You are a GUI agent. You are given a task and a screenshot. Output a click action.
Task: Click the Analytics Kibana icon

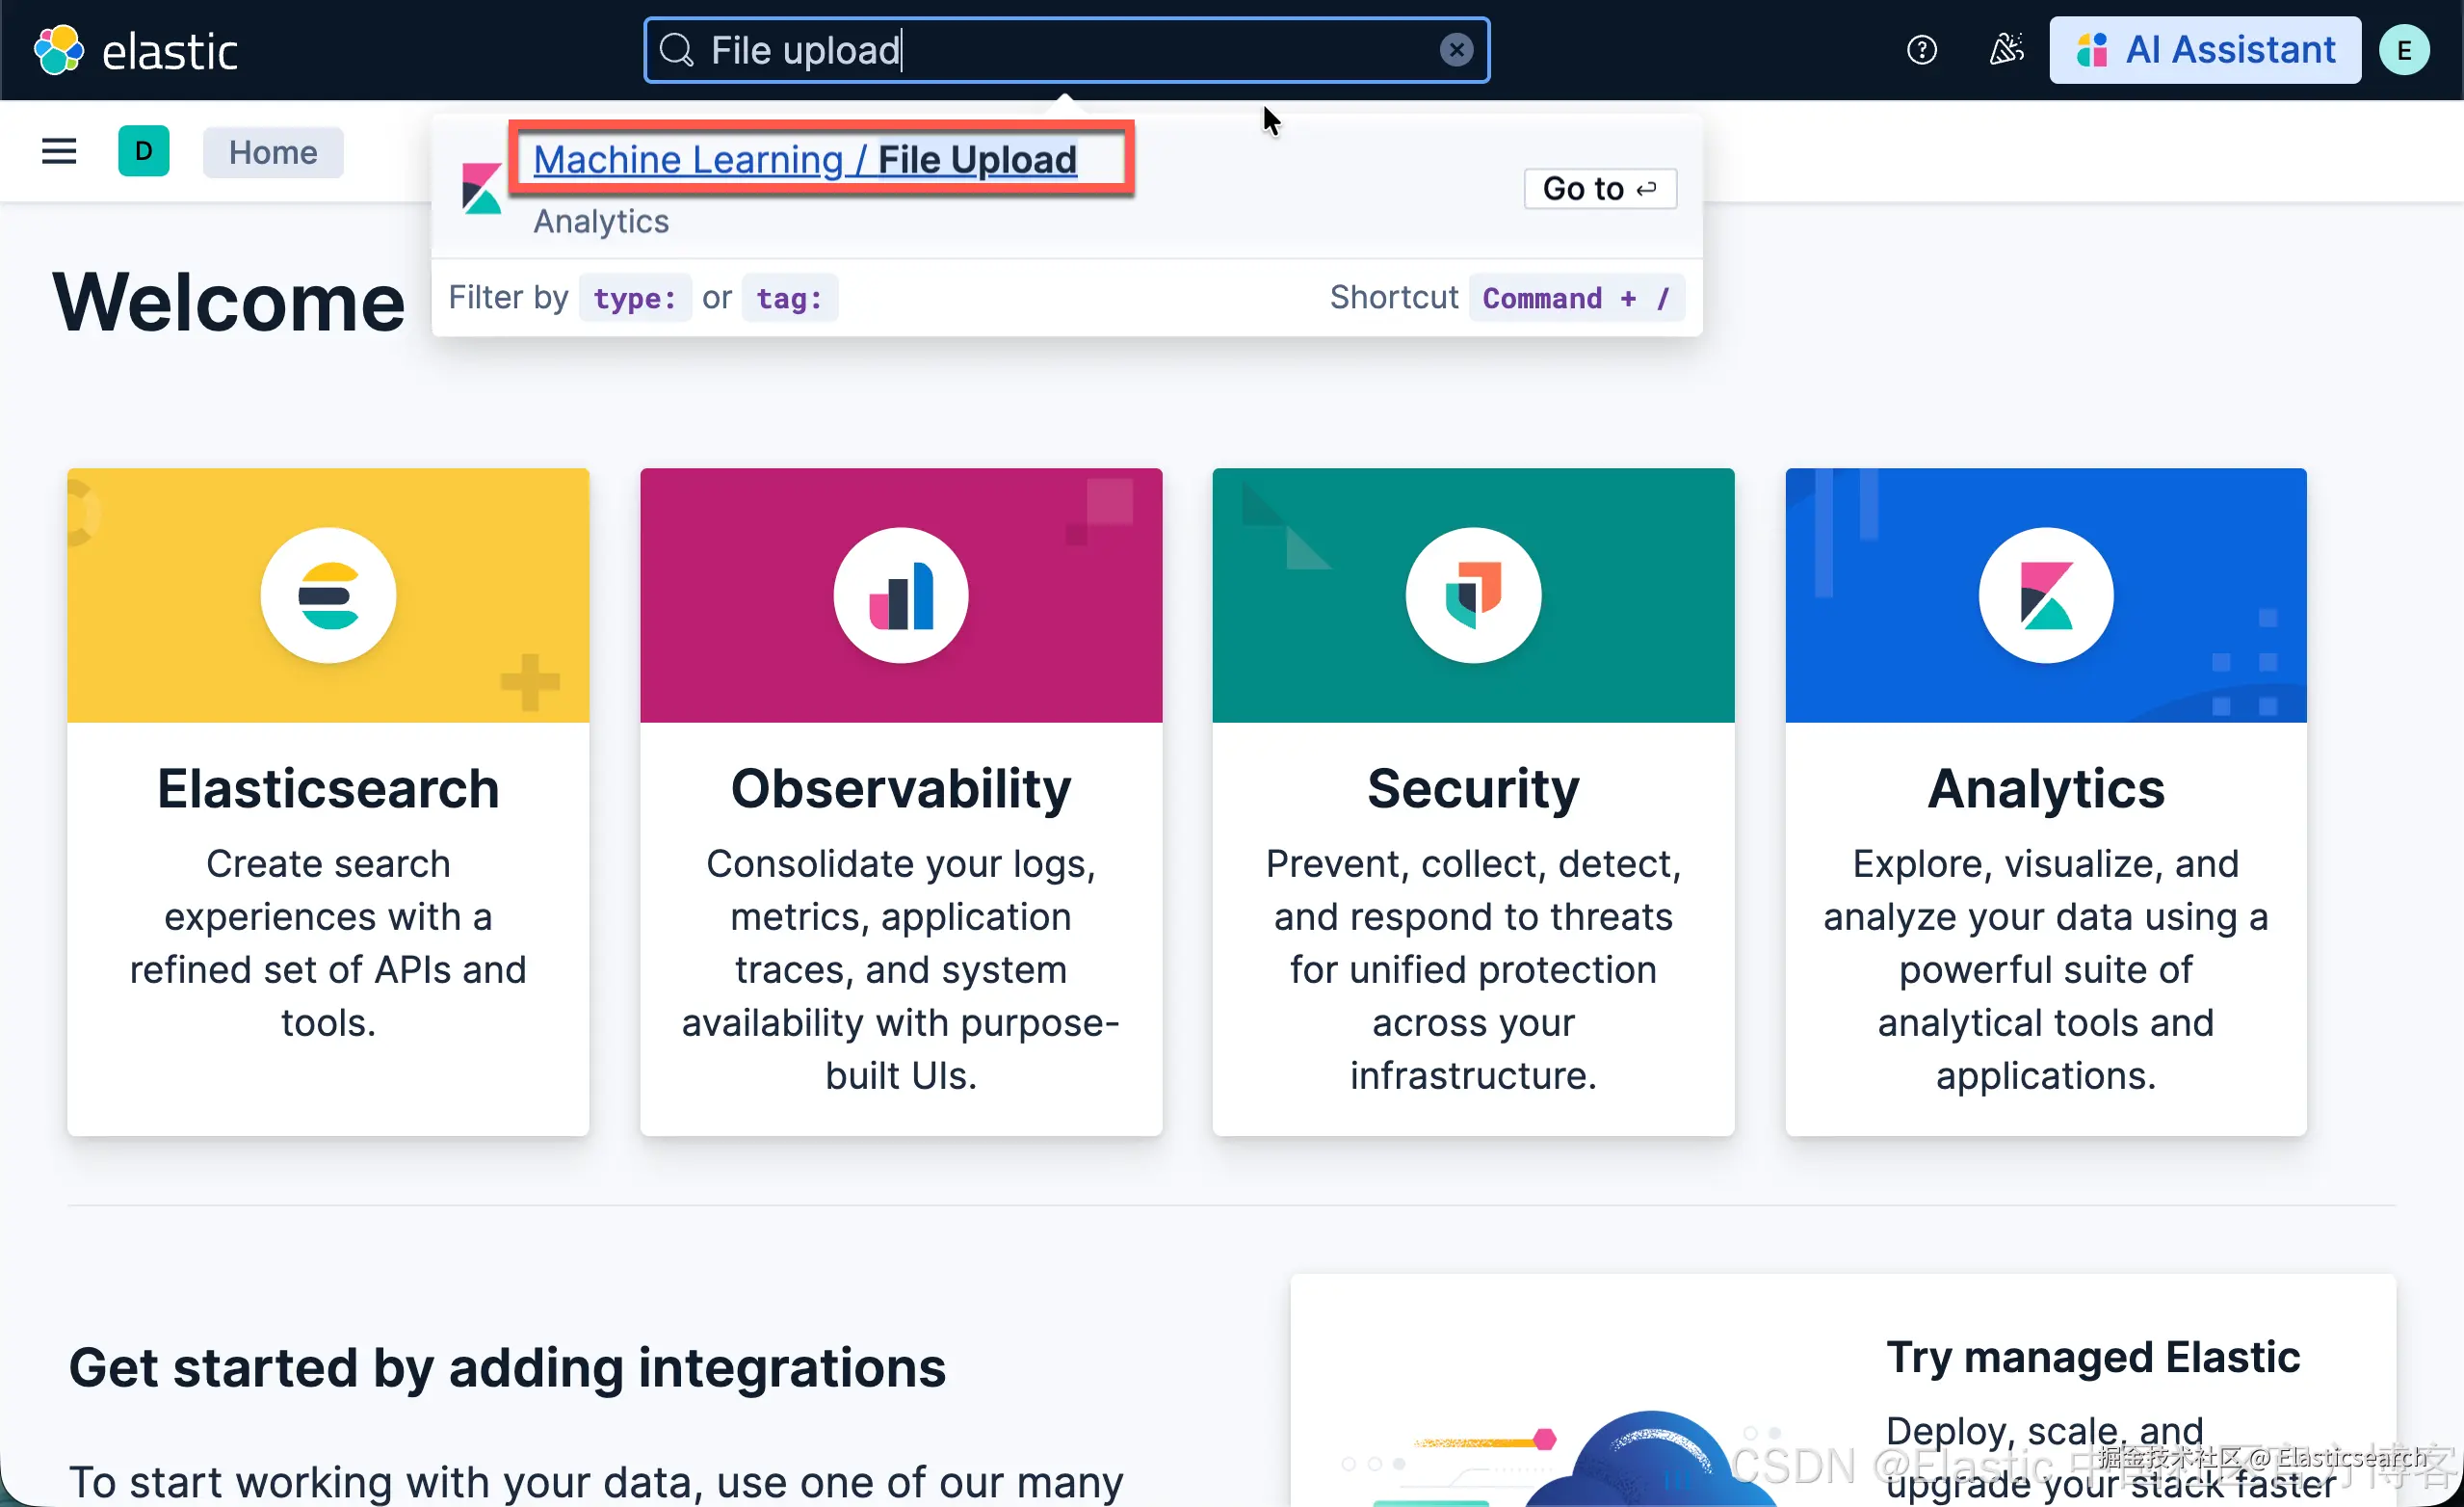pyautogui.click(x=2045, y=596)
